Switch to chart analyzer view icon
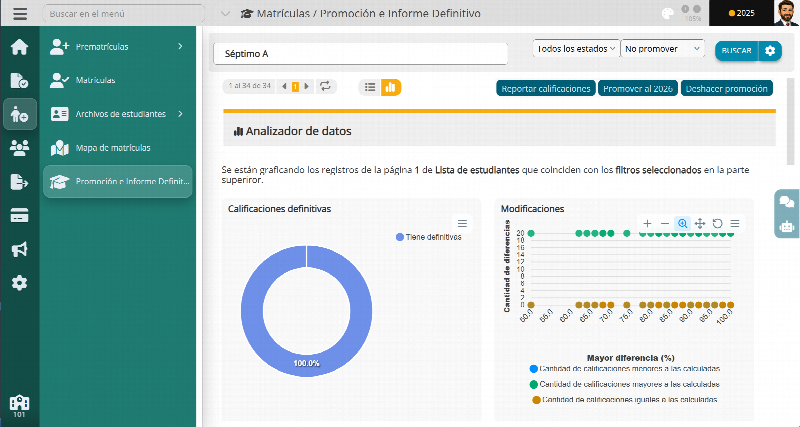This screenshot has height=427, width=800. point(390,87)
